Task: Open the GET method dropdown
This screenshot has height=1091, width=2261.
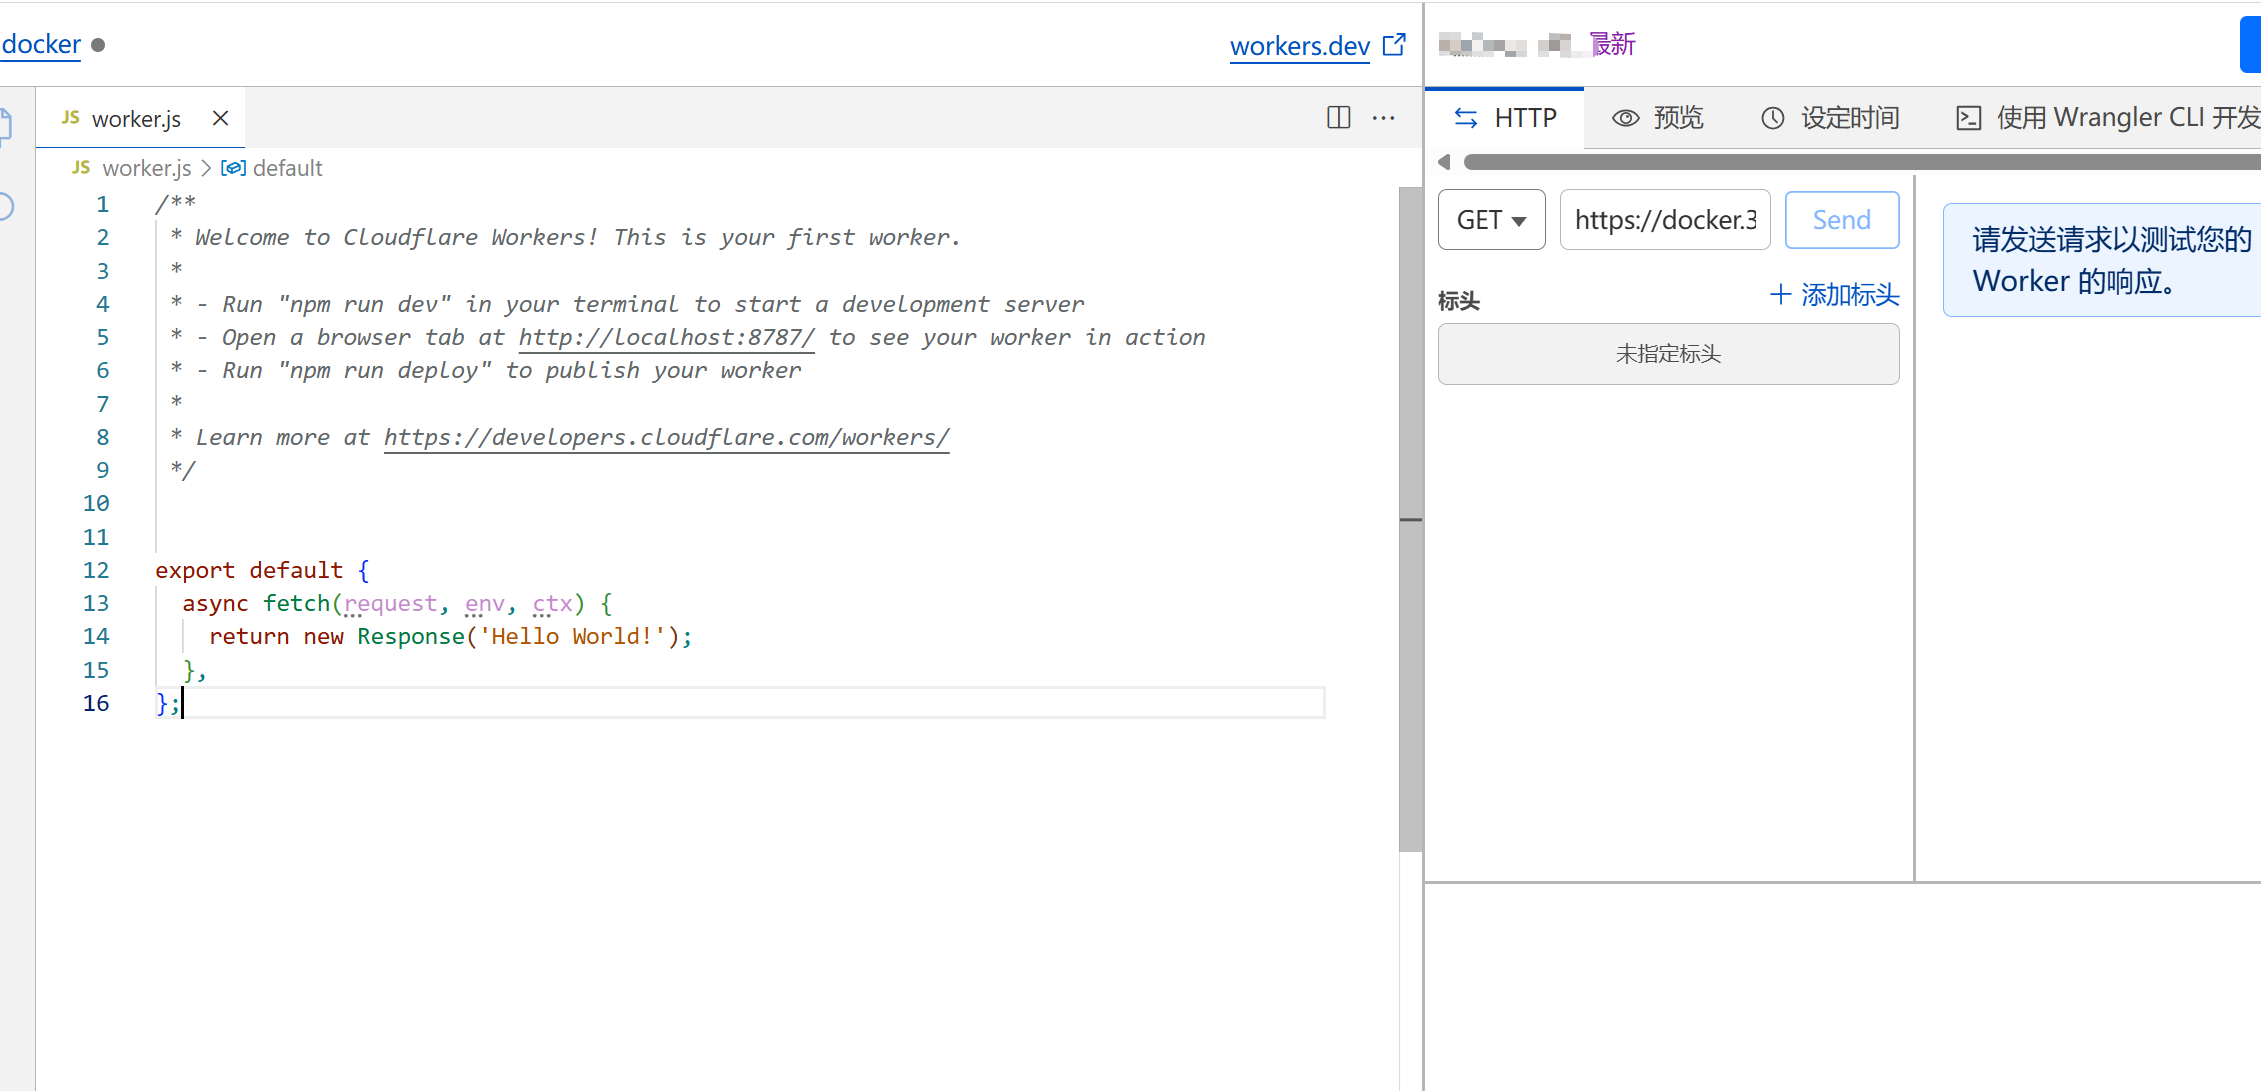Action: pos(1491,220)
